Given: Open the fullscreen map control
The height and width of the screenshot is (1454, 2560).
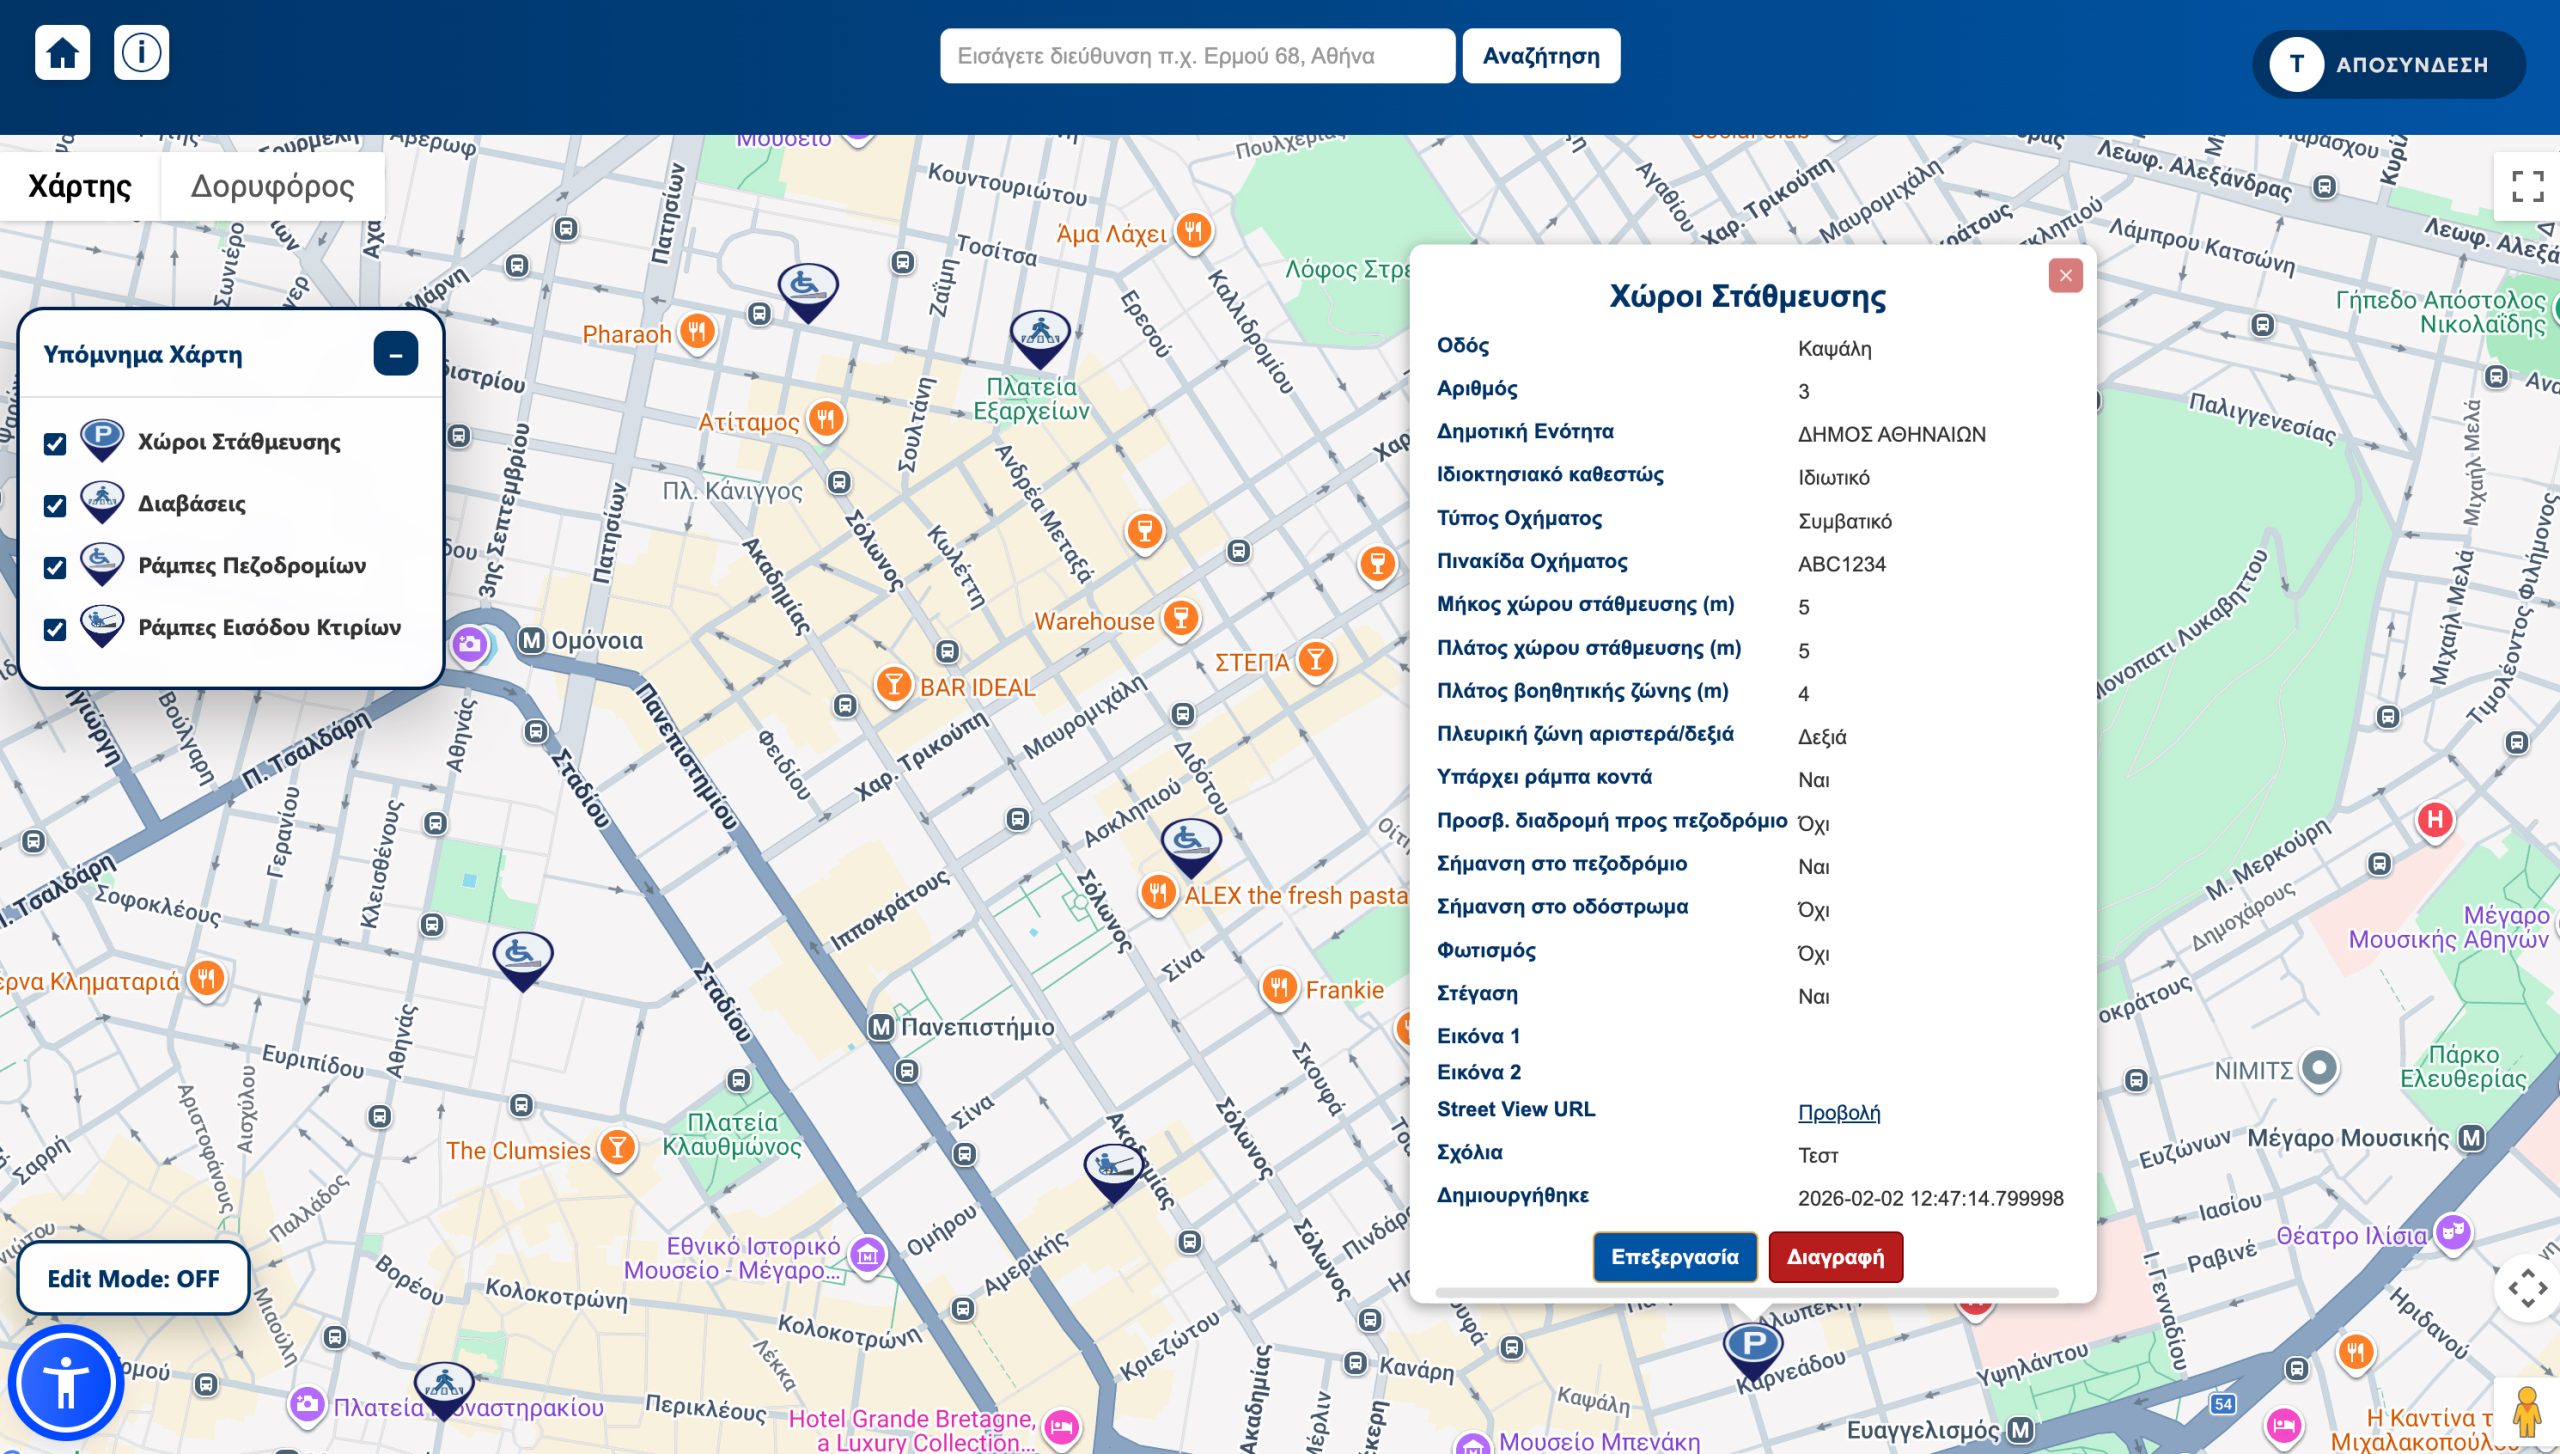Looking at the screenshot, I should tap(2529, 185).
